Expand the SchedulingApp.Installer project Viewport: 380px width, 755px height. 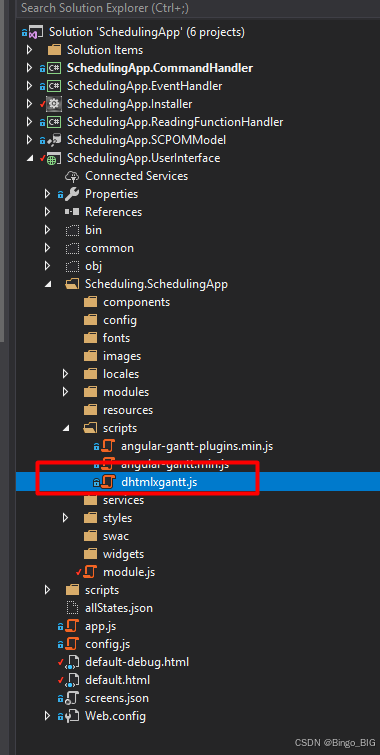(x=30, y=104)
